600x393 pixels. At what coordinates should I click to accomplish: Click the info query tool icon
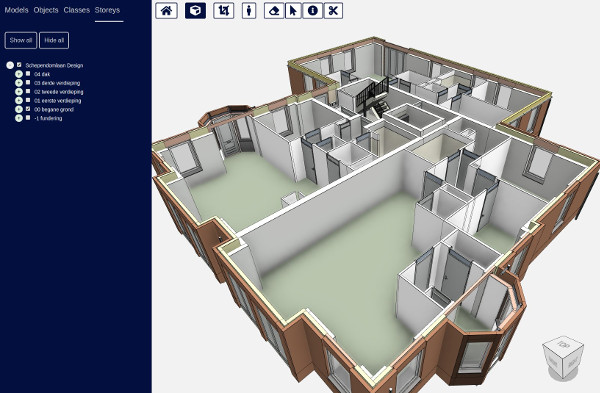click(313, 11)
